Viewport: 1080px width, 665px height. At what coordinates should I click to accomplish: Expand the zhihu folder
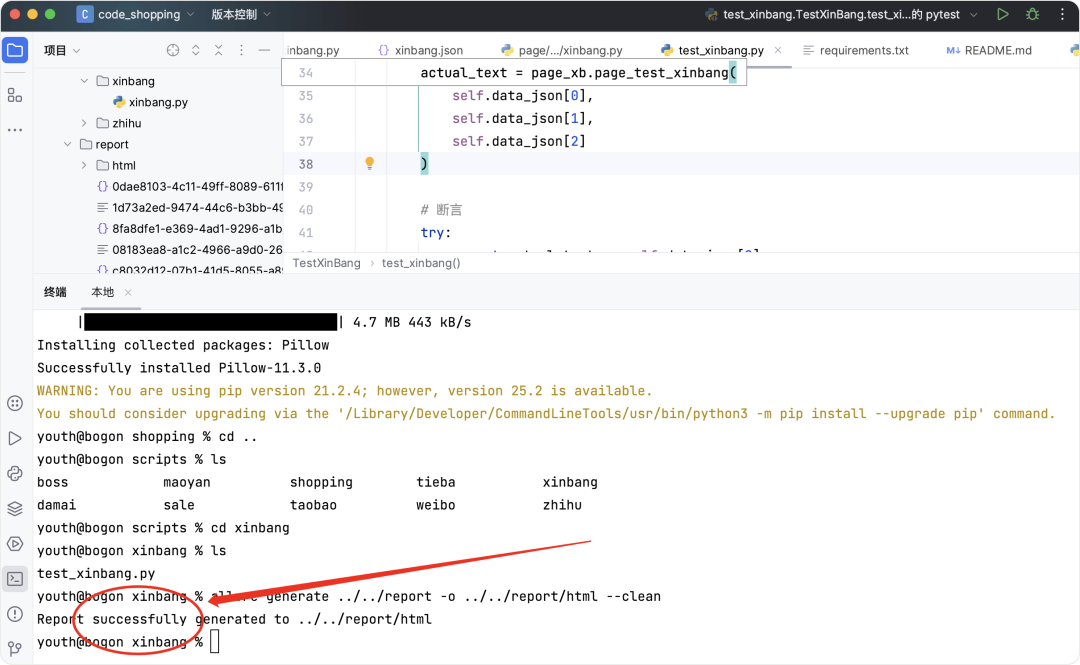pyautogui.click(x=84, y=123)
